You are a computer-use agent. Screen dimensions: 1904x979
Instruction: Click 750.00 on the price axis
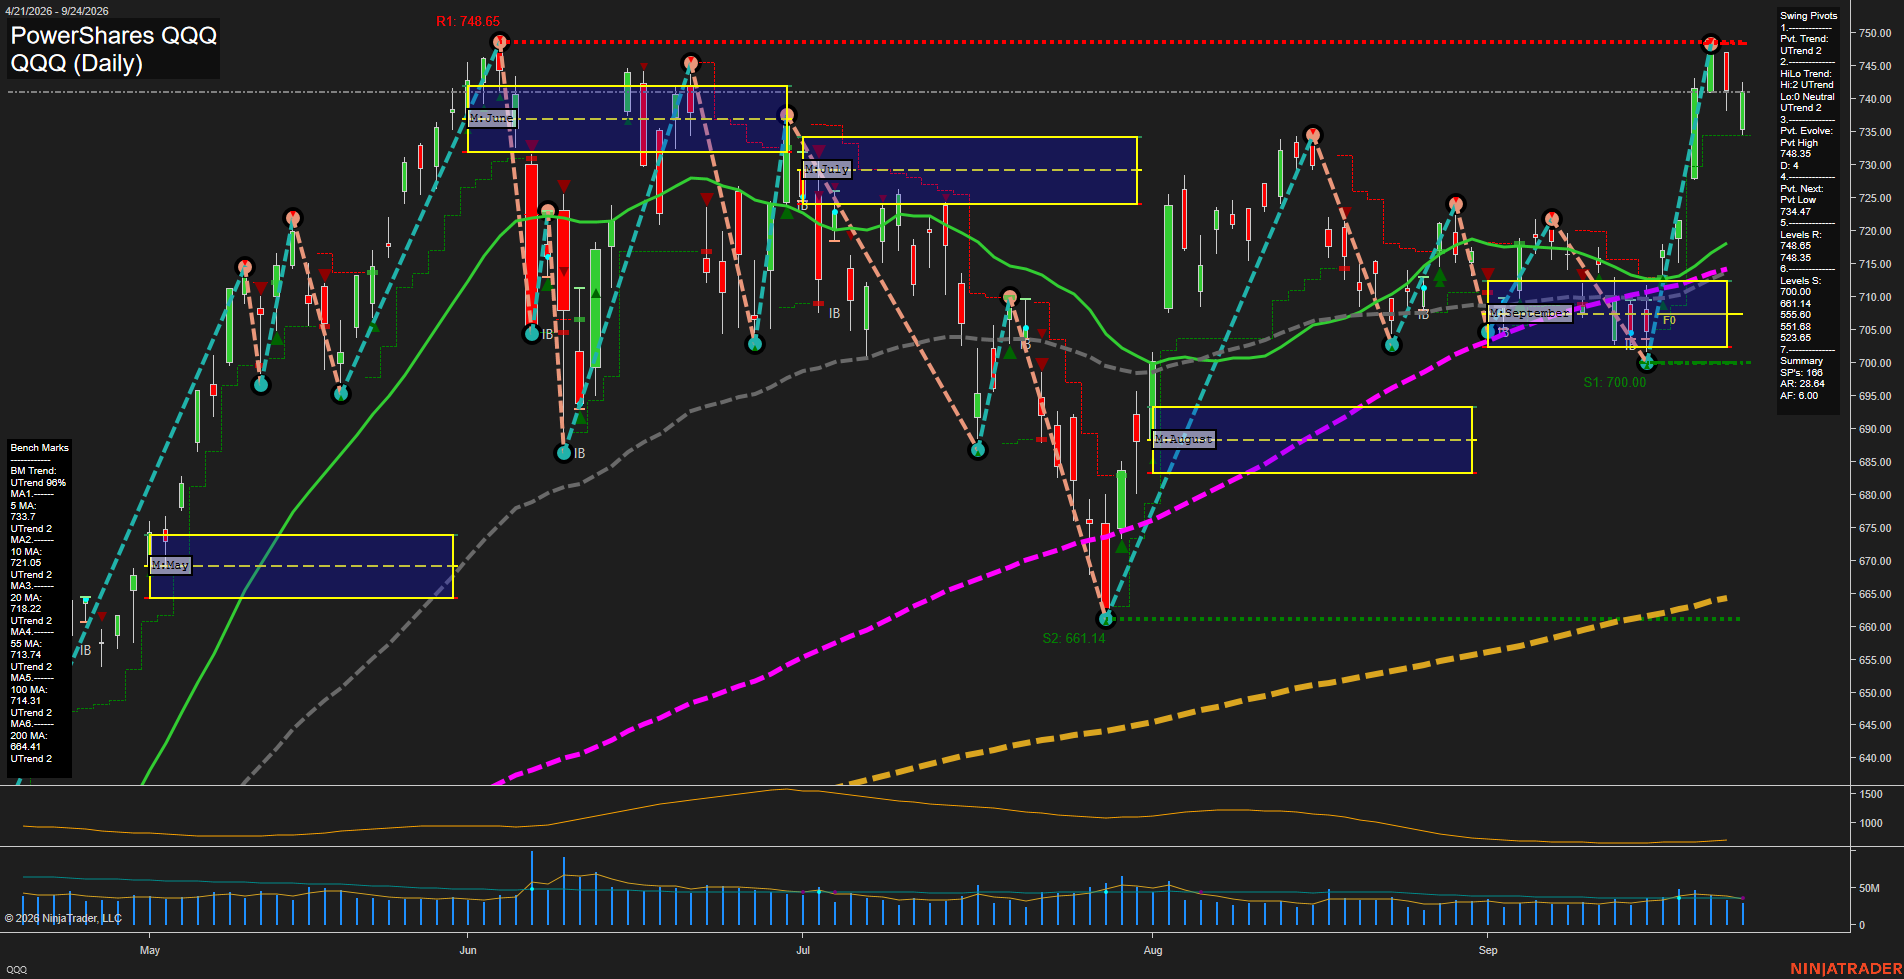(x=1875, y=33)
